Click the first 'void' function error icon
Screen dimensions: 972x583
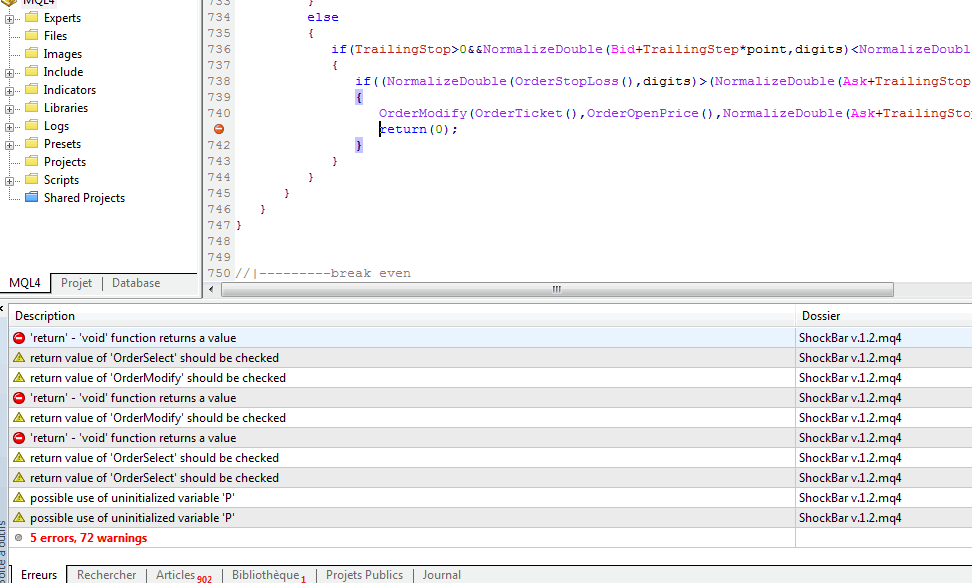(x=19, y=338)
